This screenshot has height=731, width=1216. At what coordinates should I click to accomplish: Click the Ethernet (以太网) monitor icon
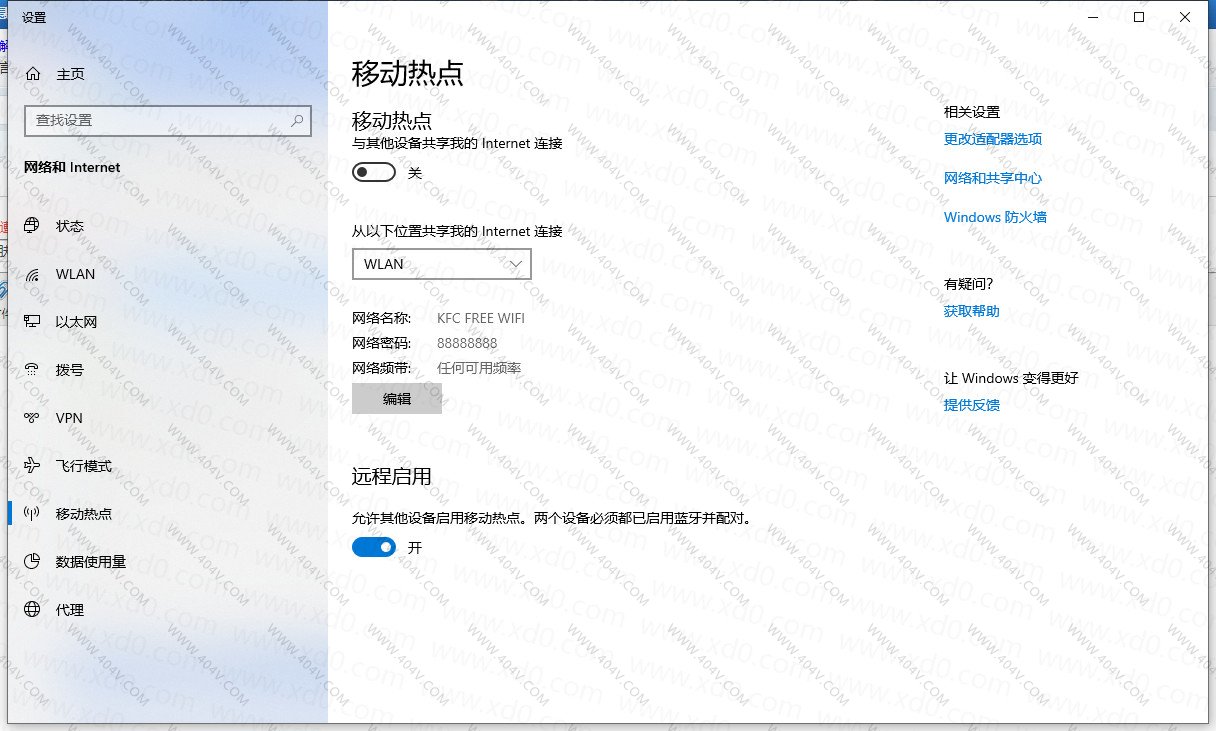pyautogui.click(x=33, y=322)
